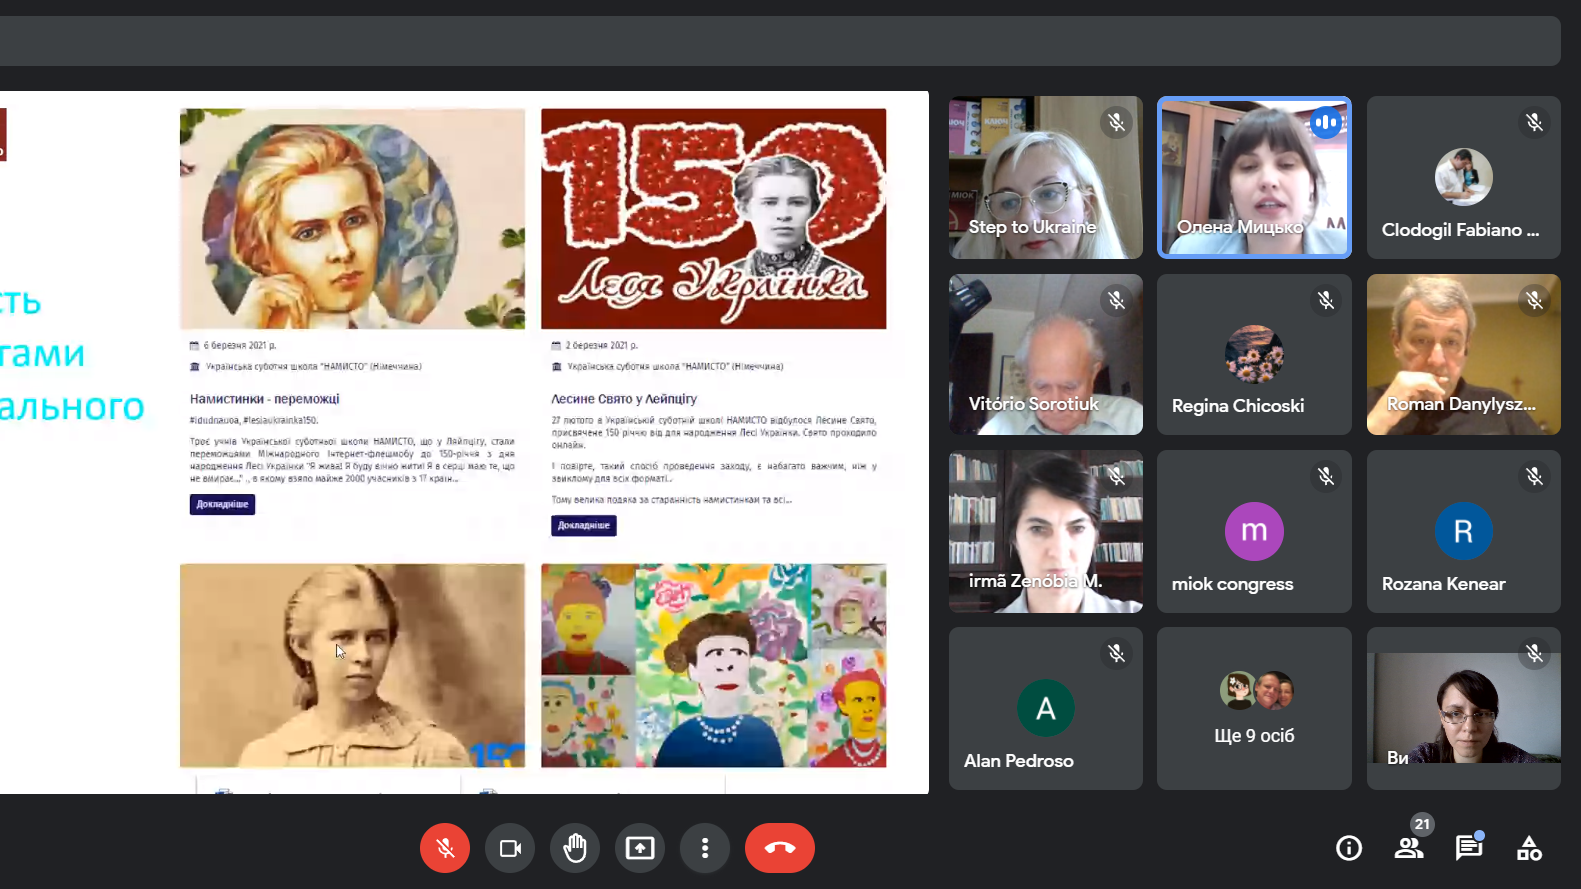This screenshot has width=1581, height=889.
Task: Open the 'Намистинки - переможці' article heading
Action: (x=265, y=399)
